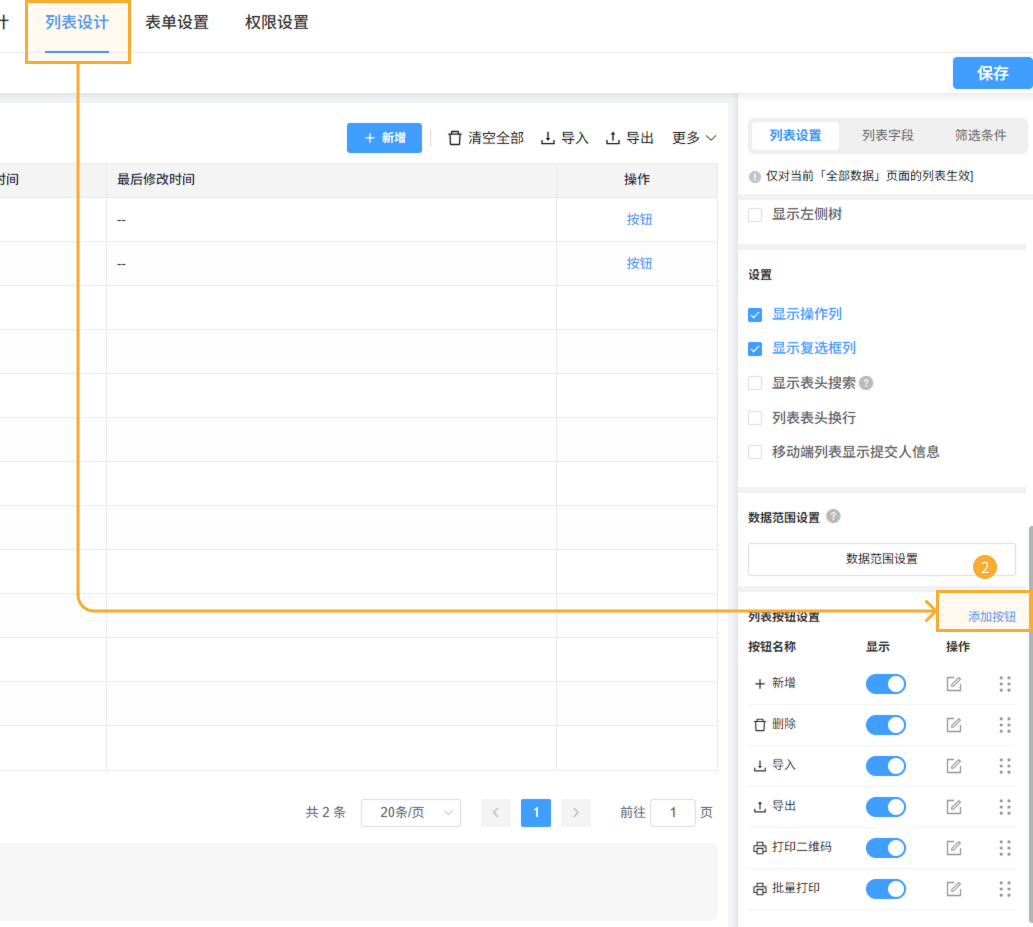This screenshot has width=1033, height=927.
Task: Click 按钮 link in first table row
Action: (x=639, y=219)
